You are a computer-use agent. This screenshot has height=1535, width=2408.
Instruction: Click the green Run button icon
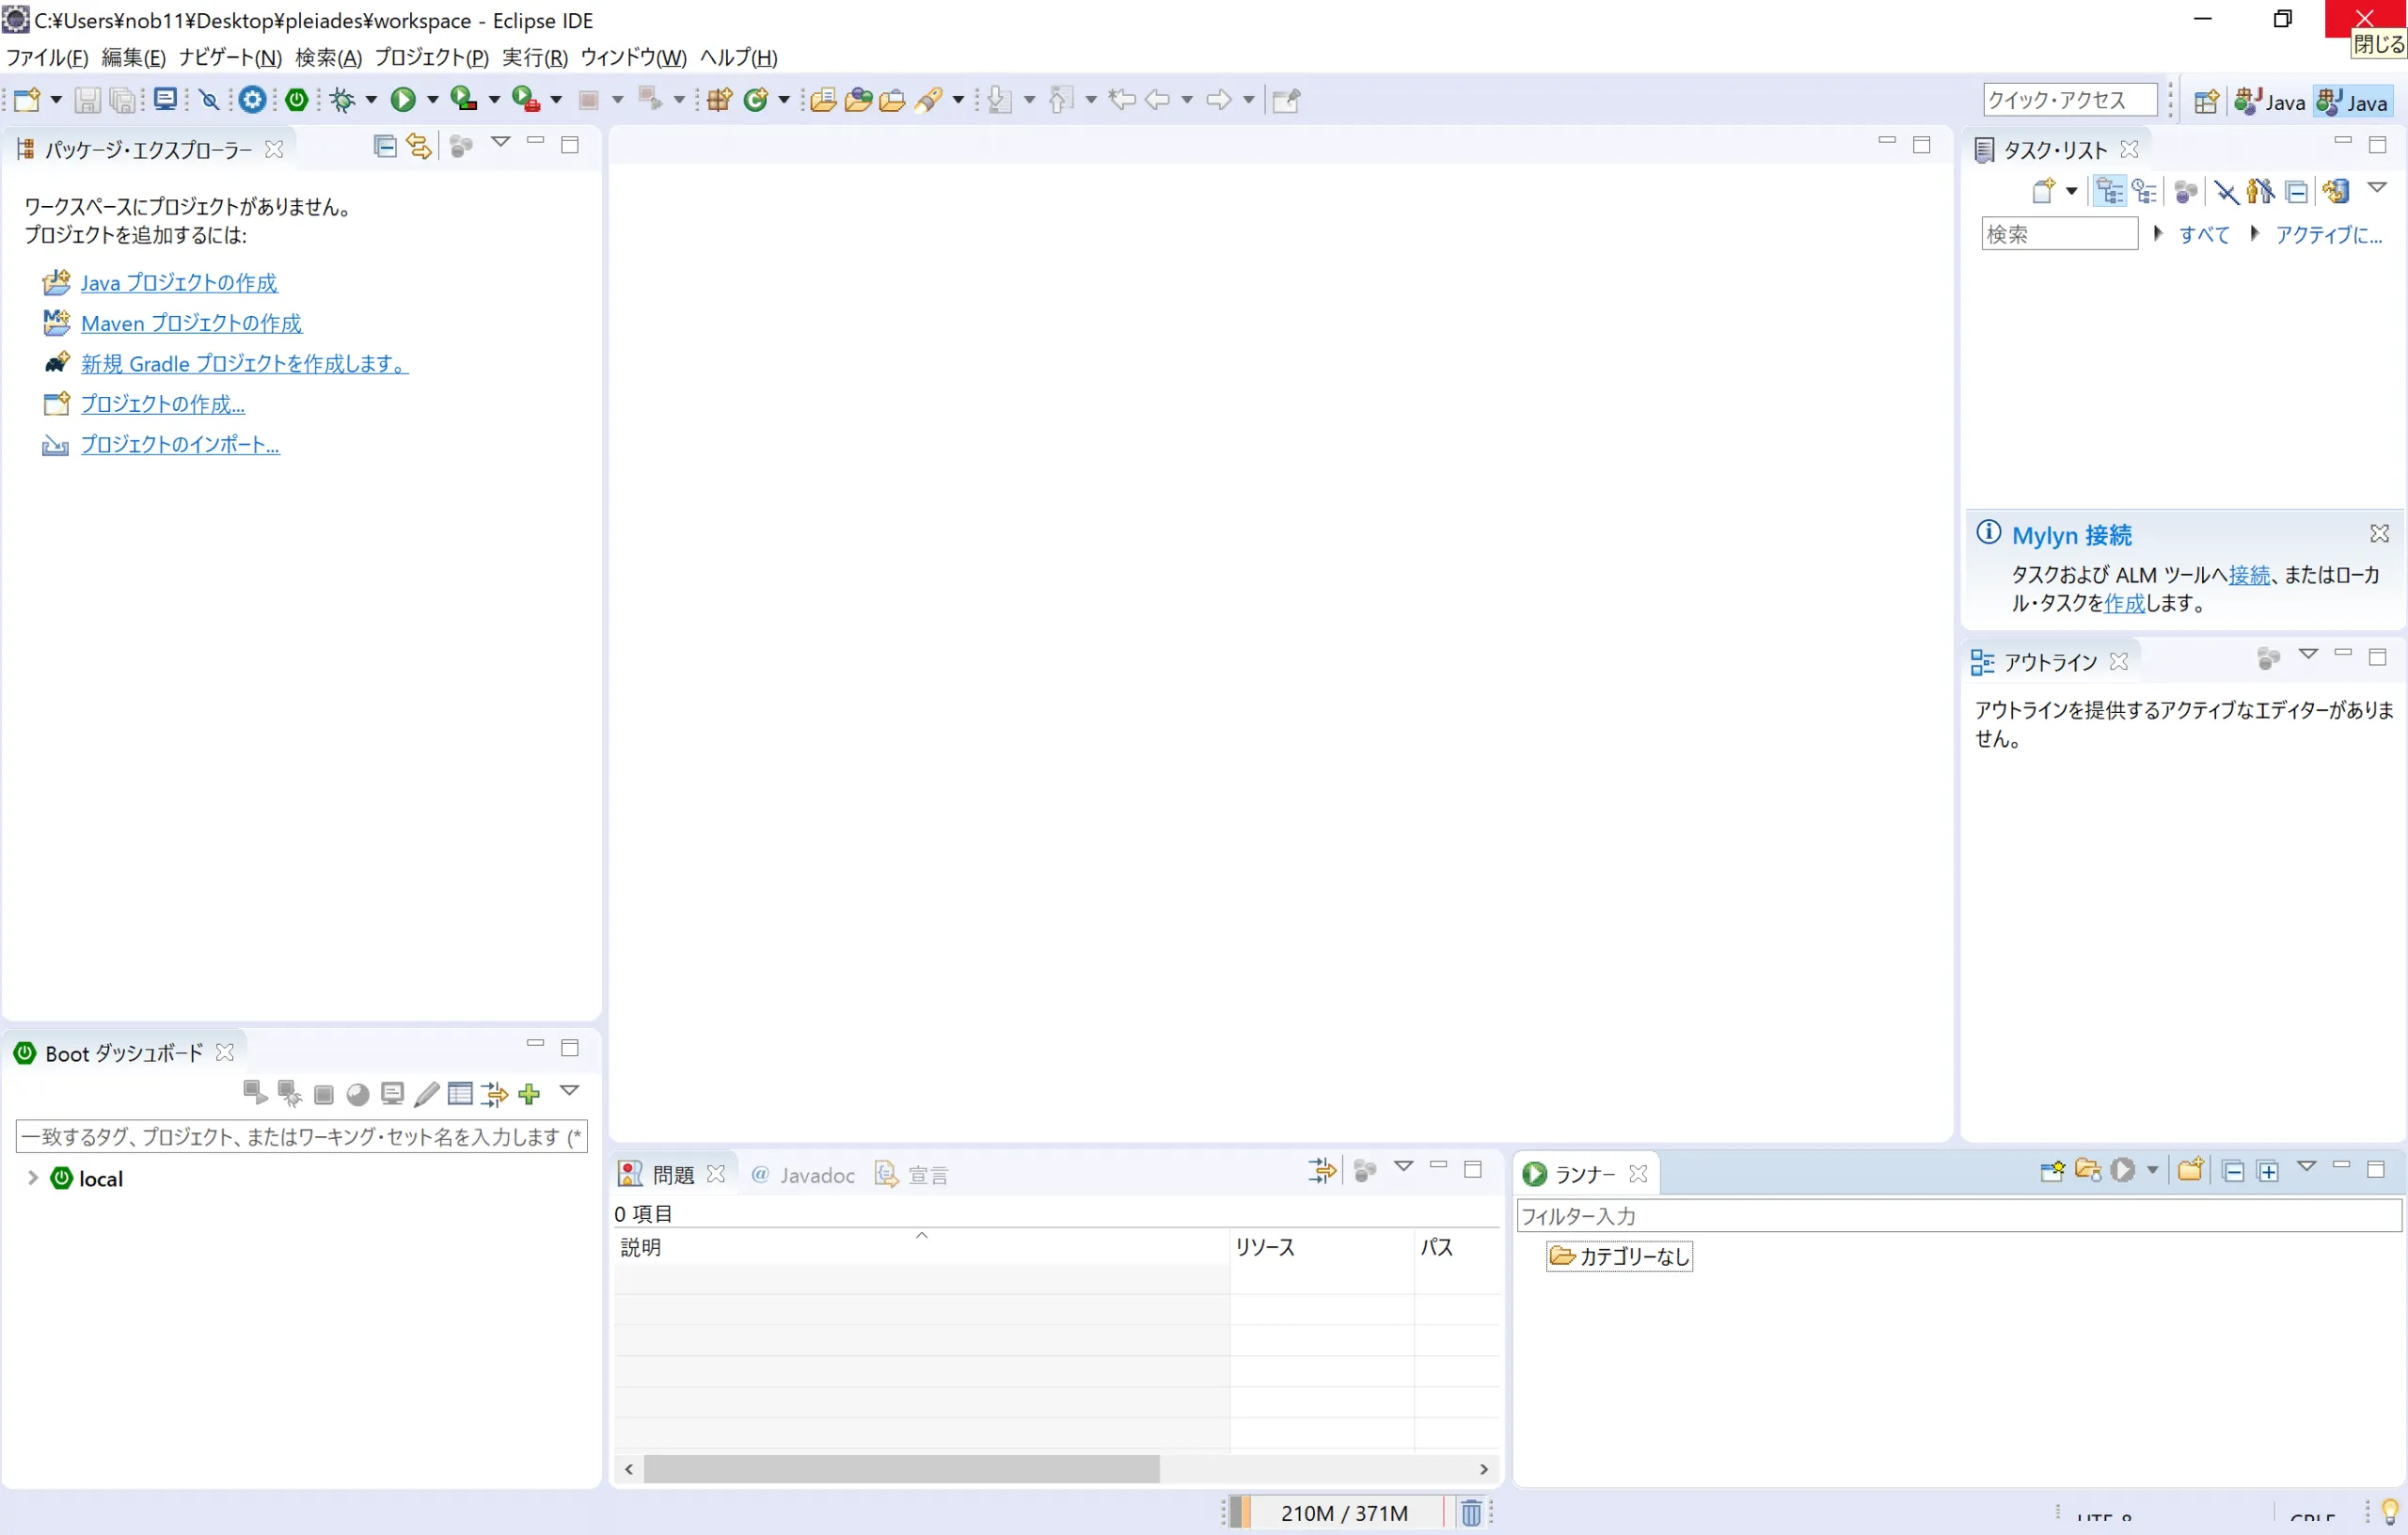pyautogui.click(x=403, y=99)
